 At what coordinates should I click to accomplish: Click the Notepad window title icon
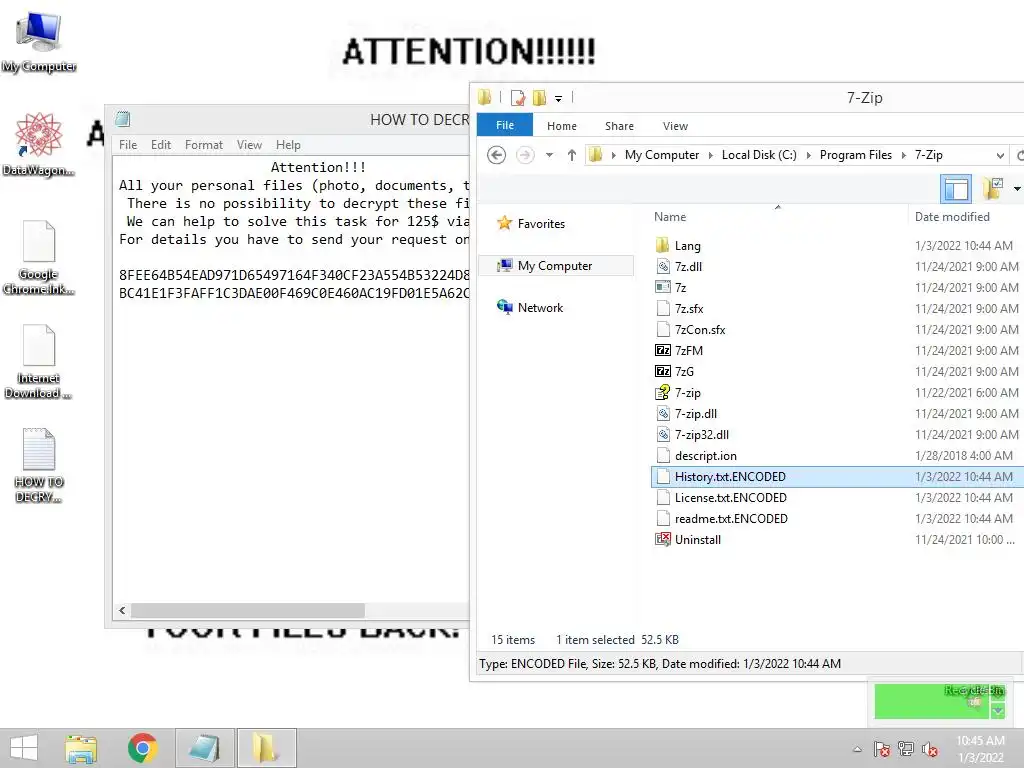point(123,119)
